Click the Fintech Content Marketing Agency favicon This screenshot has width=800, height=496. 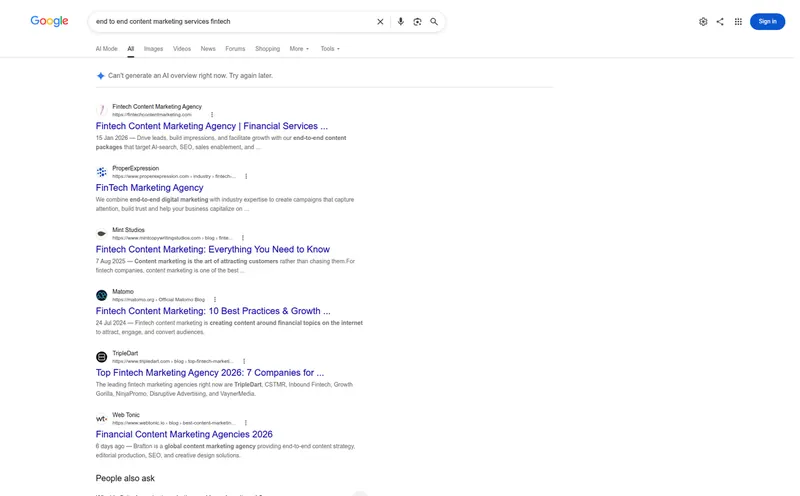pos(102,110)
